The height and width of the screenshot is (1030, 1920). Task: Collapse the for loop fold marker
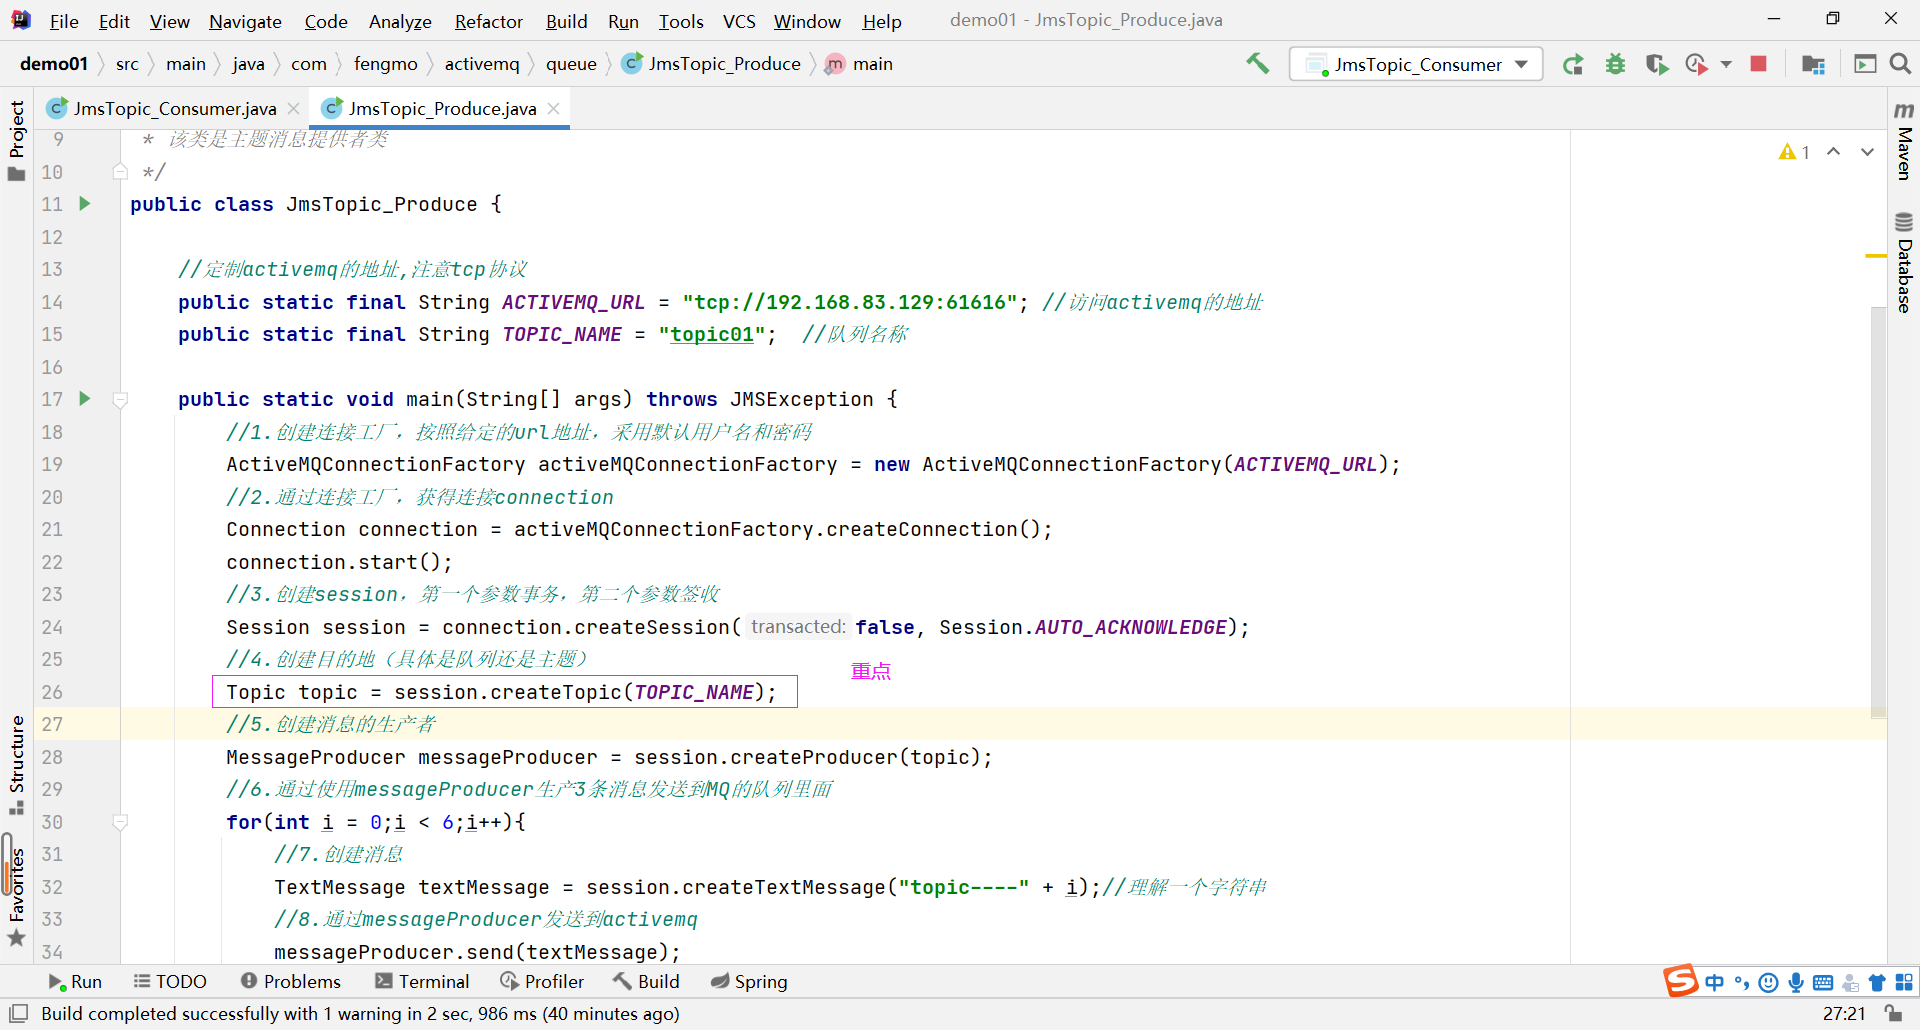pyautogui.click(x=120, y=822)
